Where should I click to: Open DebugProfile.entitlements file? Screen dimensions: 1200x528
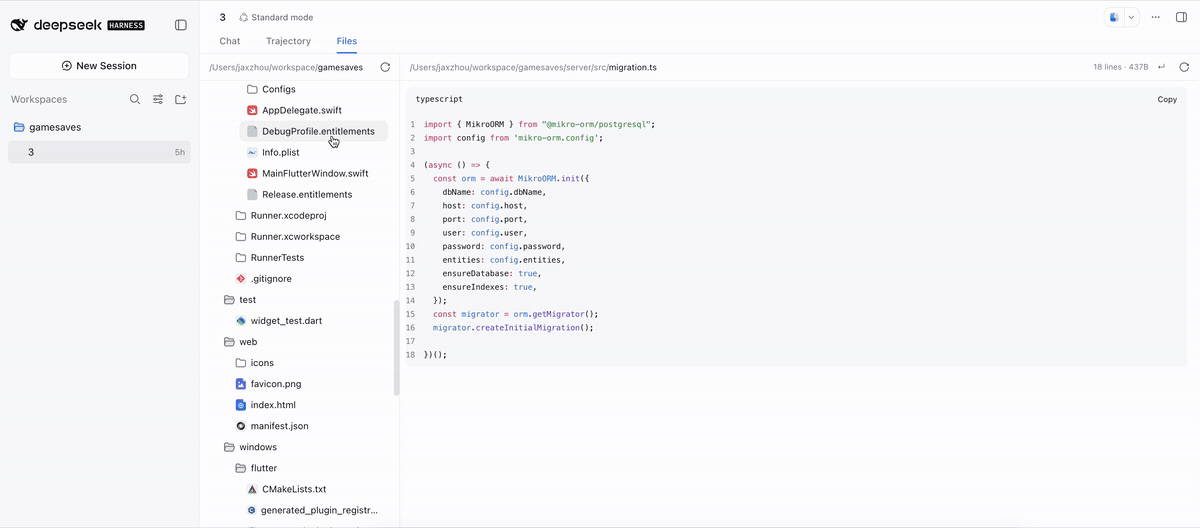coord(314,131)
